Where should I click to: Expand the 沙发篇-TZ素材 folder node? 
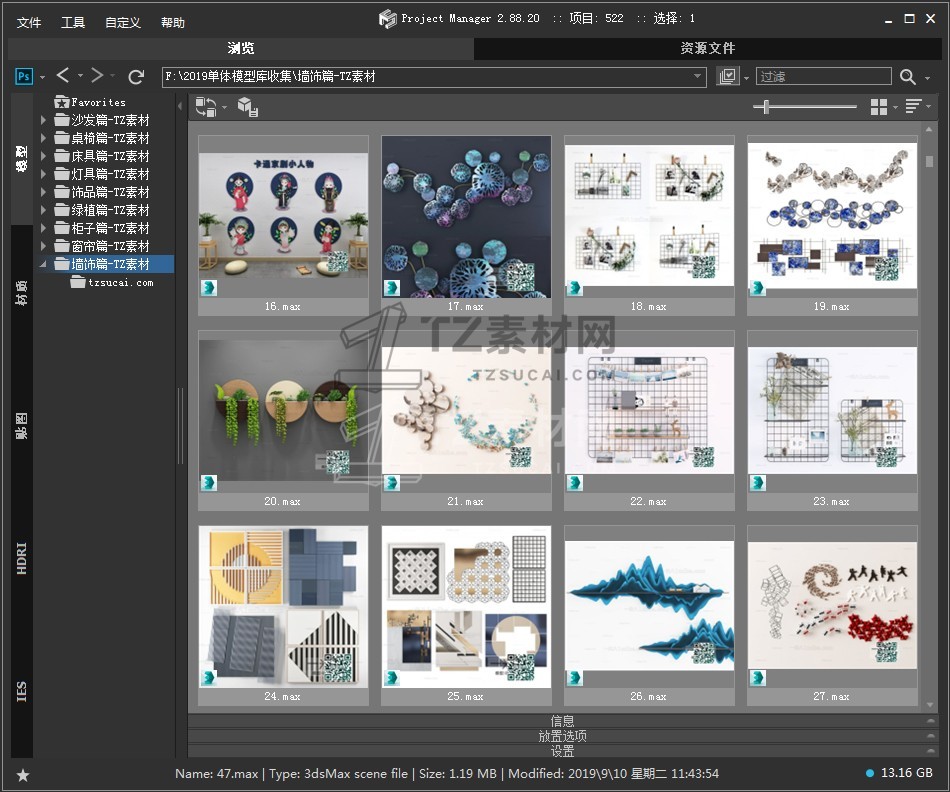[x=43, y=120]
